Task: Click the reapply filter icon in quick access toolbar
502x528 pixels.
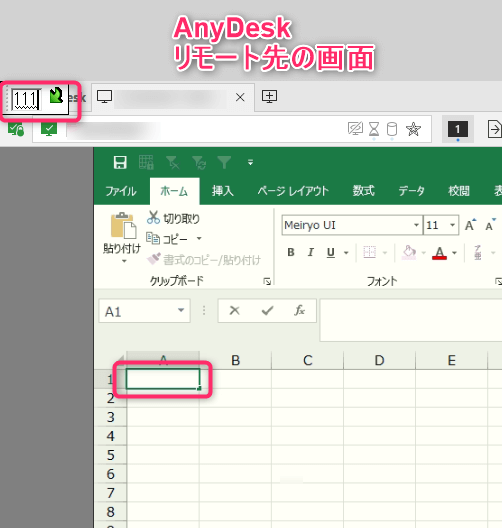Action: pos(199,162)
